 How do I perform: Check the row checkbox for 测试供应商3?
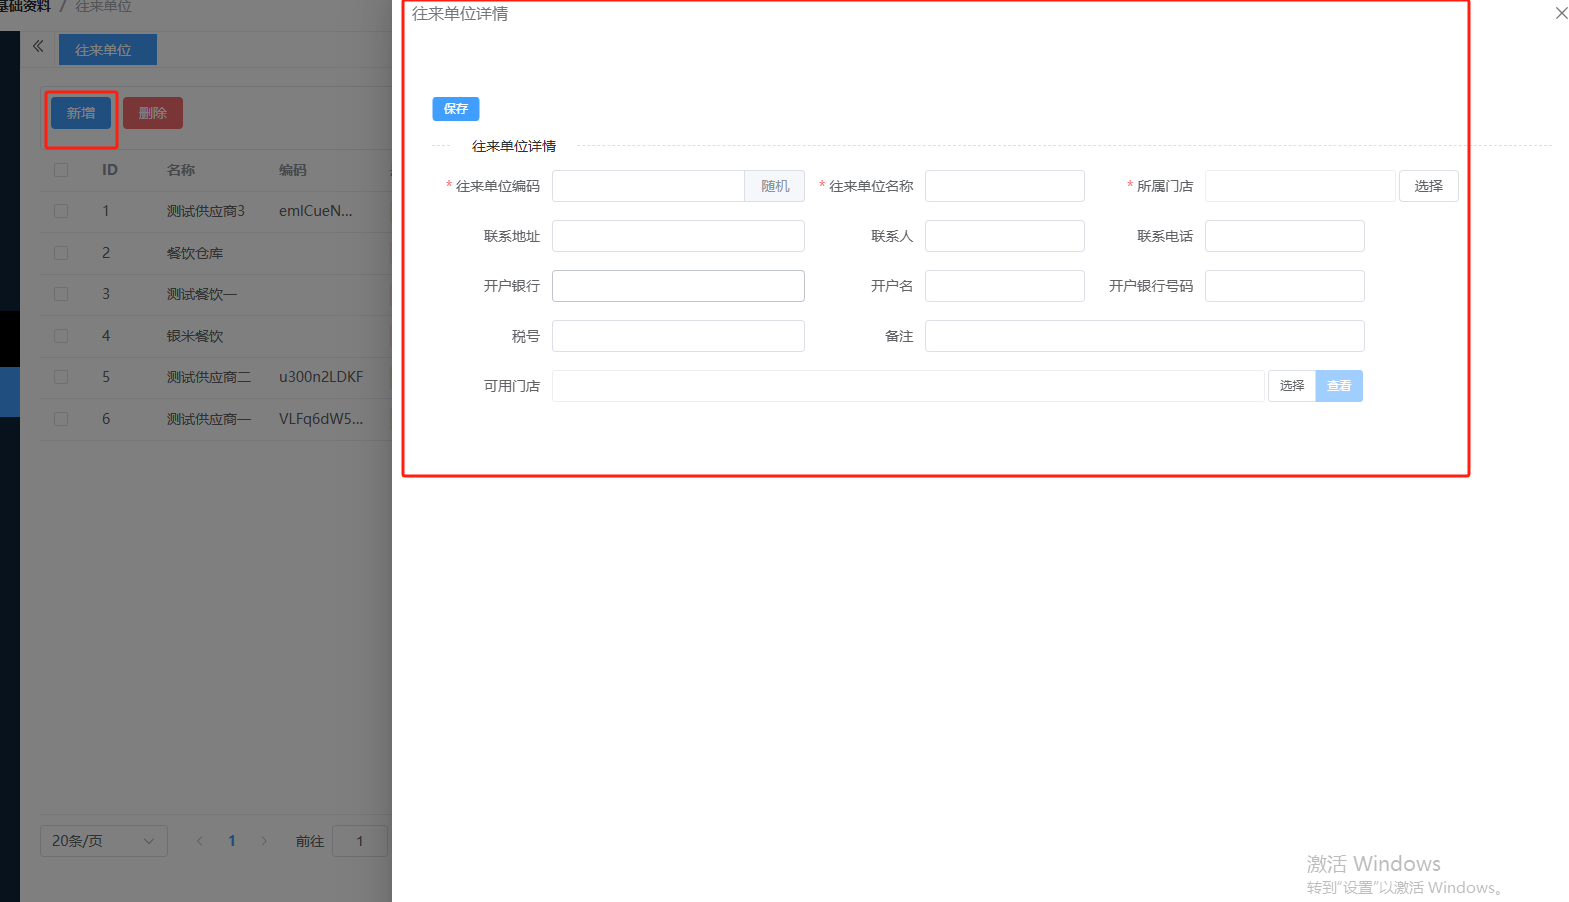pos(61,211)
